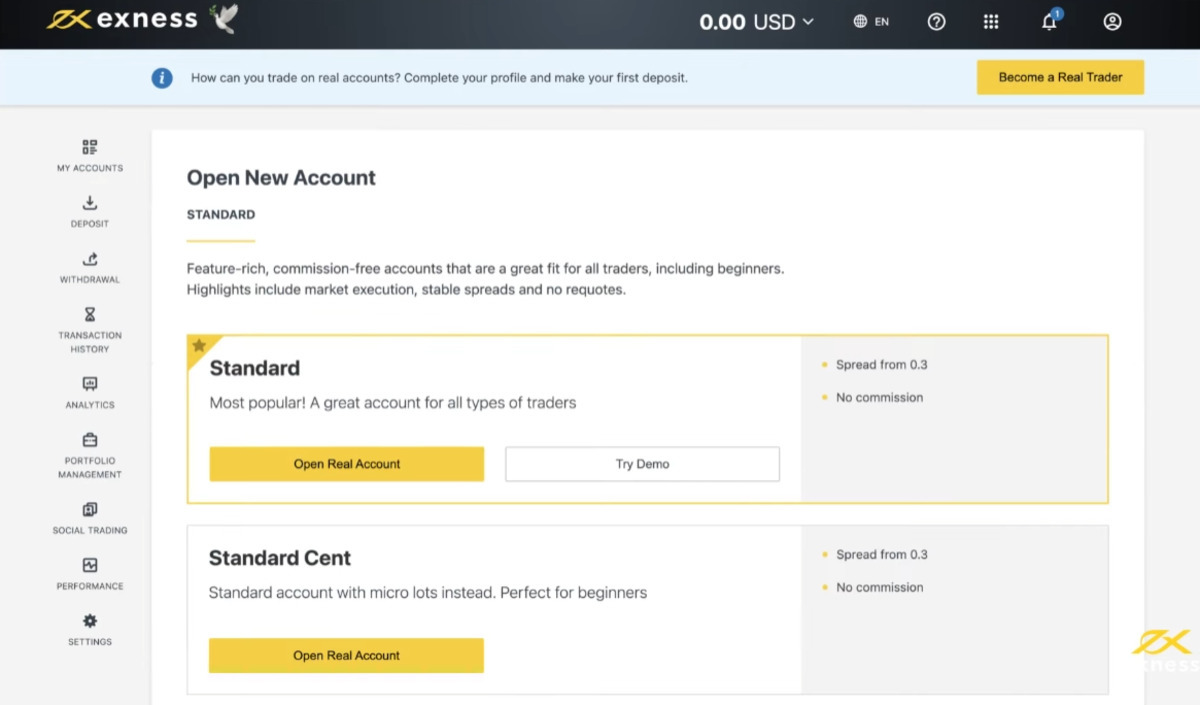Change language via globe EN
This screenshot has width=1200, height=705.
[x=871, y=21]
